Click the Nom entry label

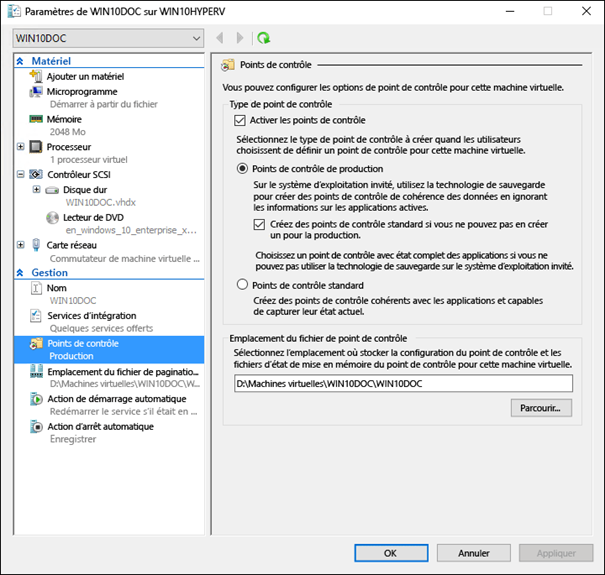57,288
